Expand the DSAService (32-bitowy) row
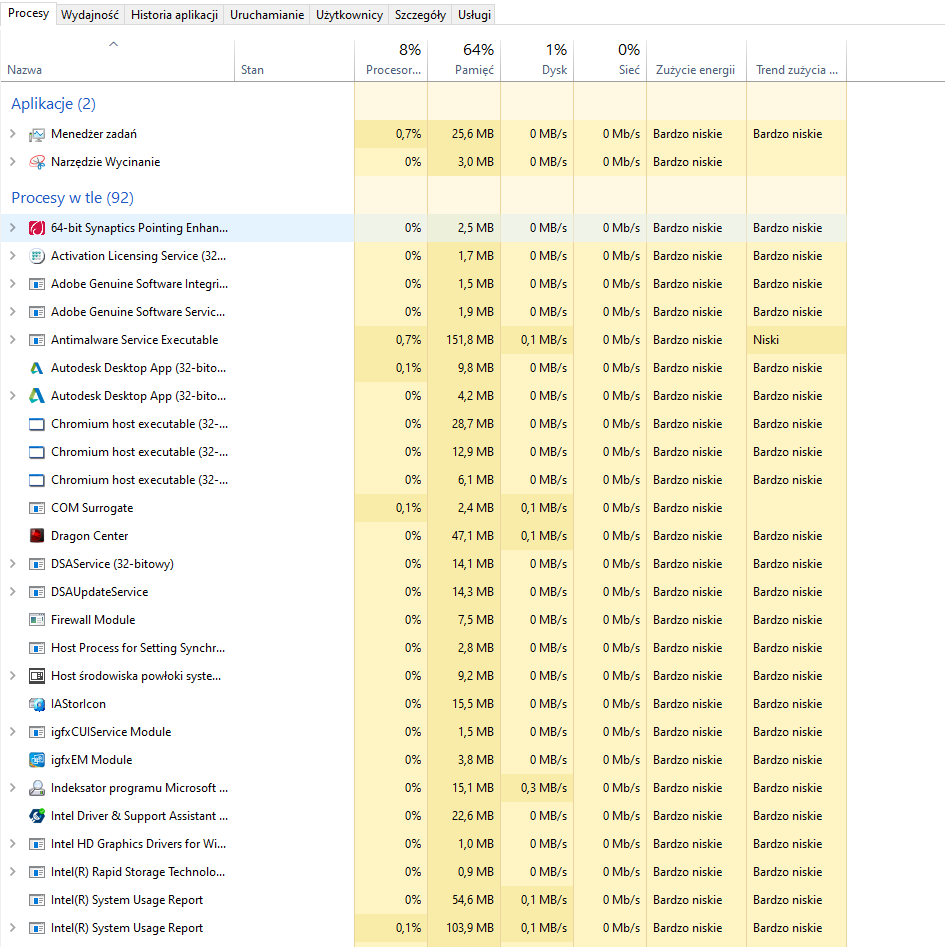Screen dimensions: 945x947 click(13, 564)
